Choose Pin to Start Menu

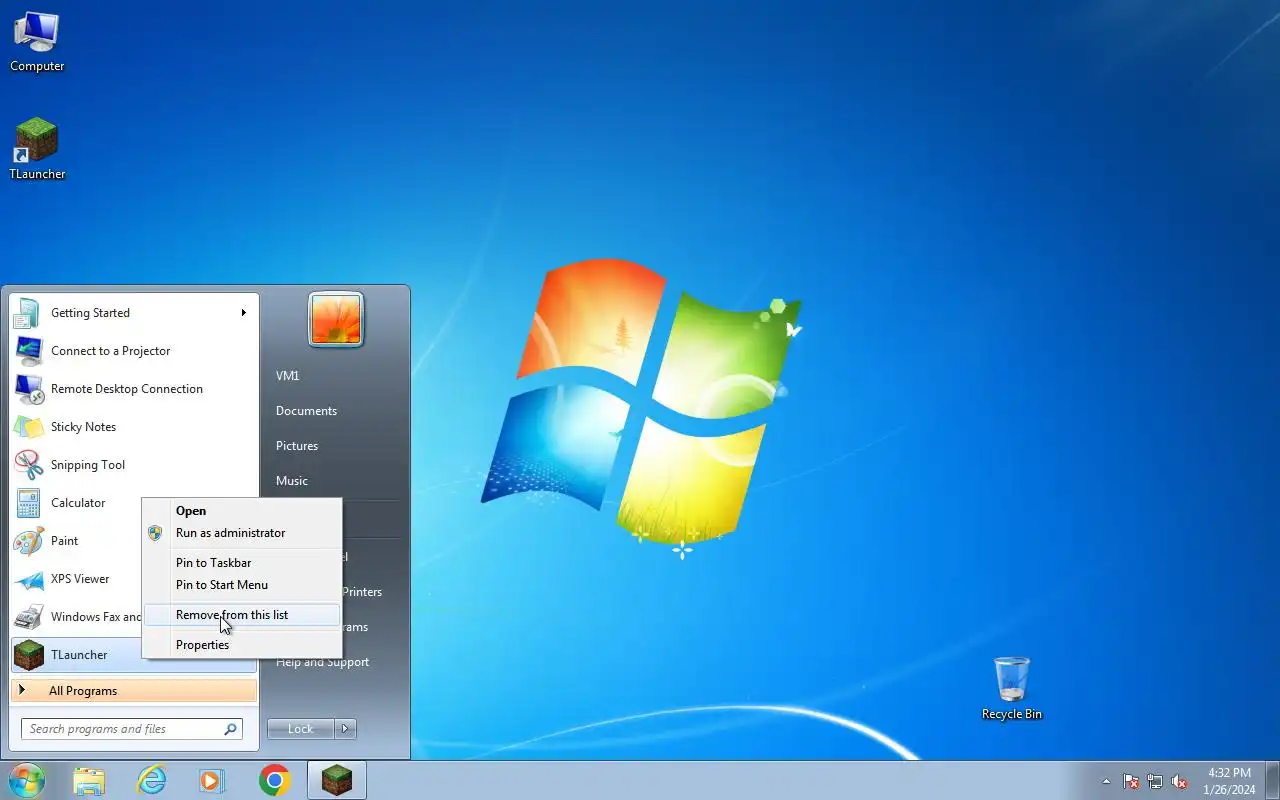click(x=242, y=585)
